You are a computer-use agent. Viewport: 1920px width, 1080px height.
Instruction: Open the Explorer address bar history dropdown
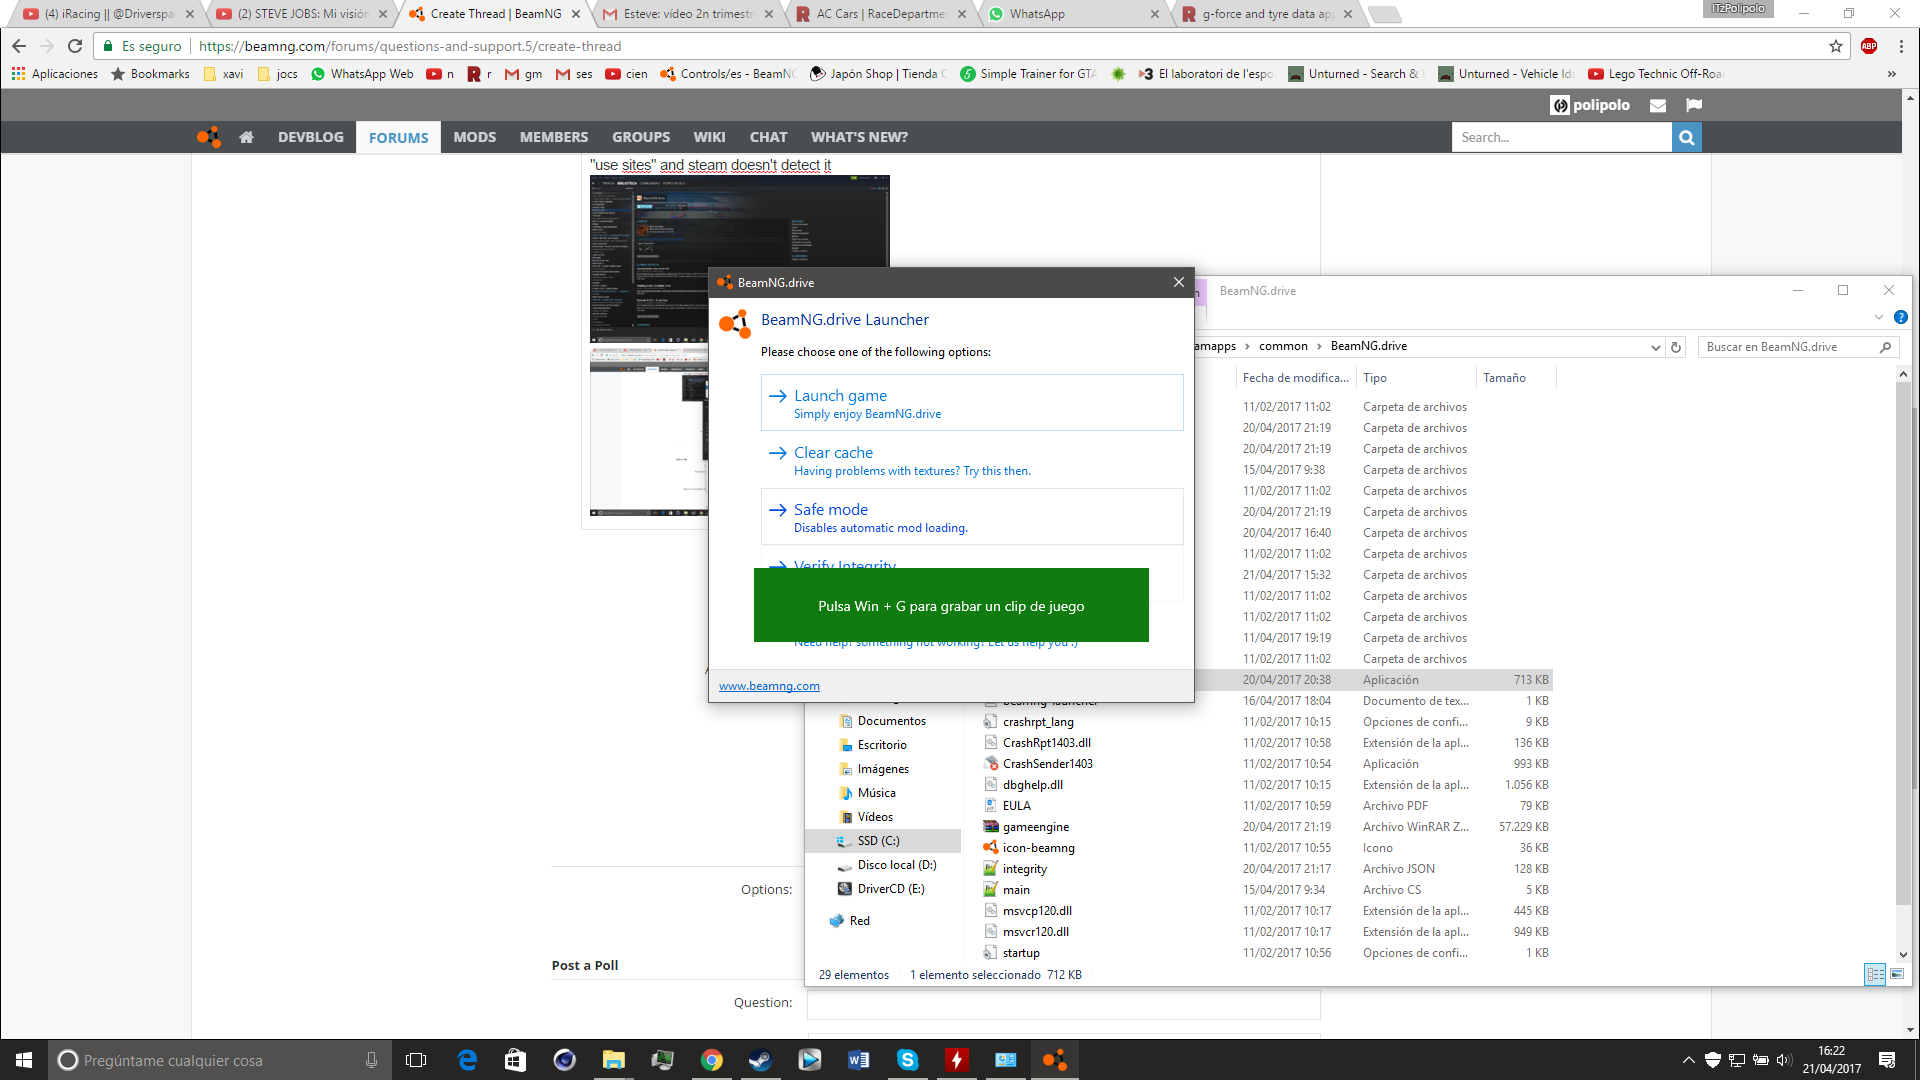pyautogui.click(x=1656, y=347)
